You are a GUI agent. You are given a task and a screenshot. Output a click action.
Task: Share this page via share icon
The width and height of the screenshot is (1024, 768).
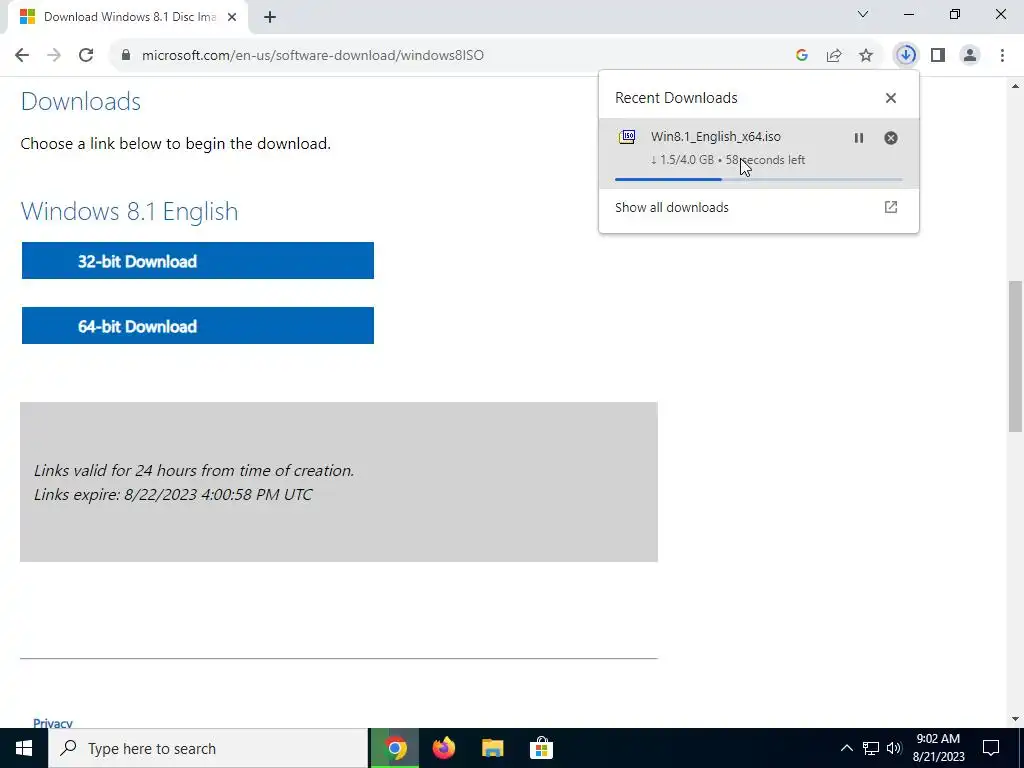834,55
